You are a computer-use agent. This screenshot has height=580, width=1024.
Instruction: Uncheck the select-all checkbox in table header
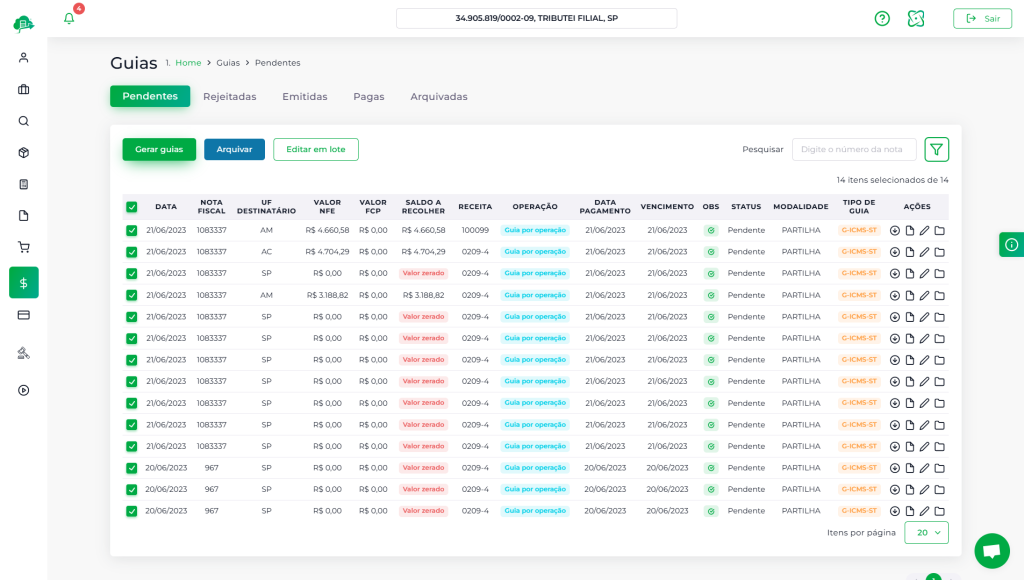click(132, 207)
